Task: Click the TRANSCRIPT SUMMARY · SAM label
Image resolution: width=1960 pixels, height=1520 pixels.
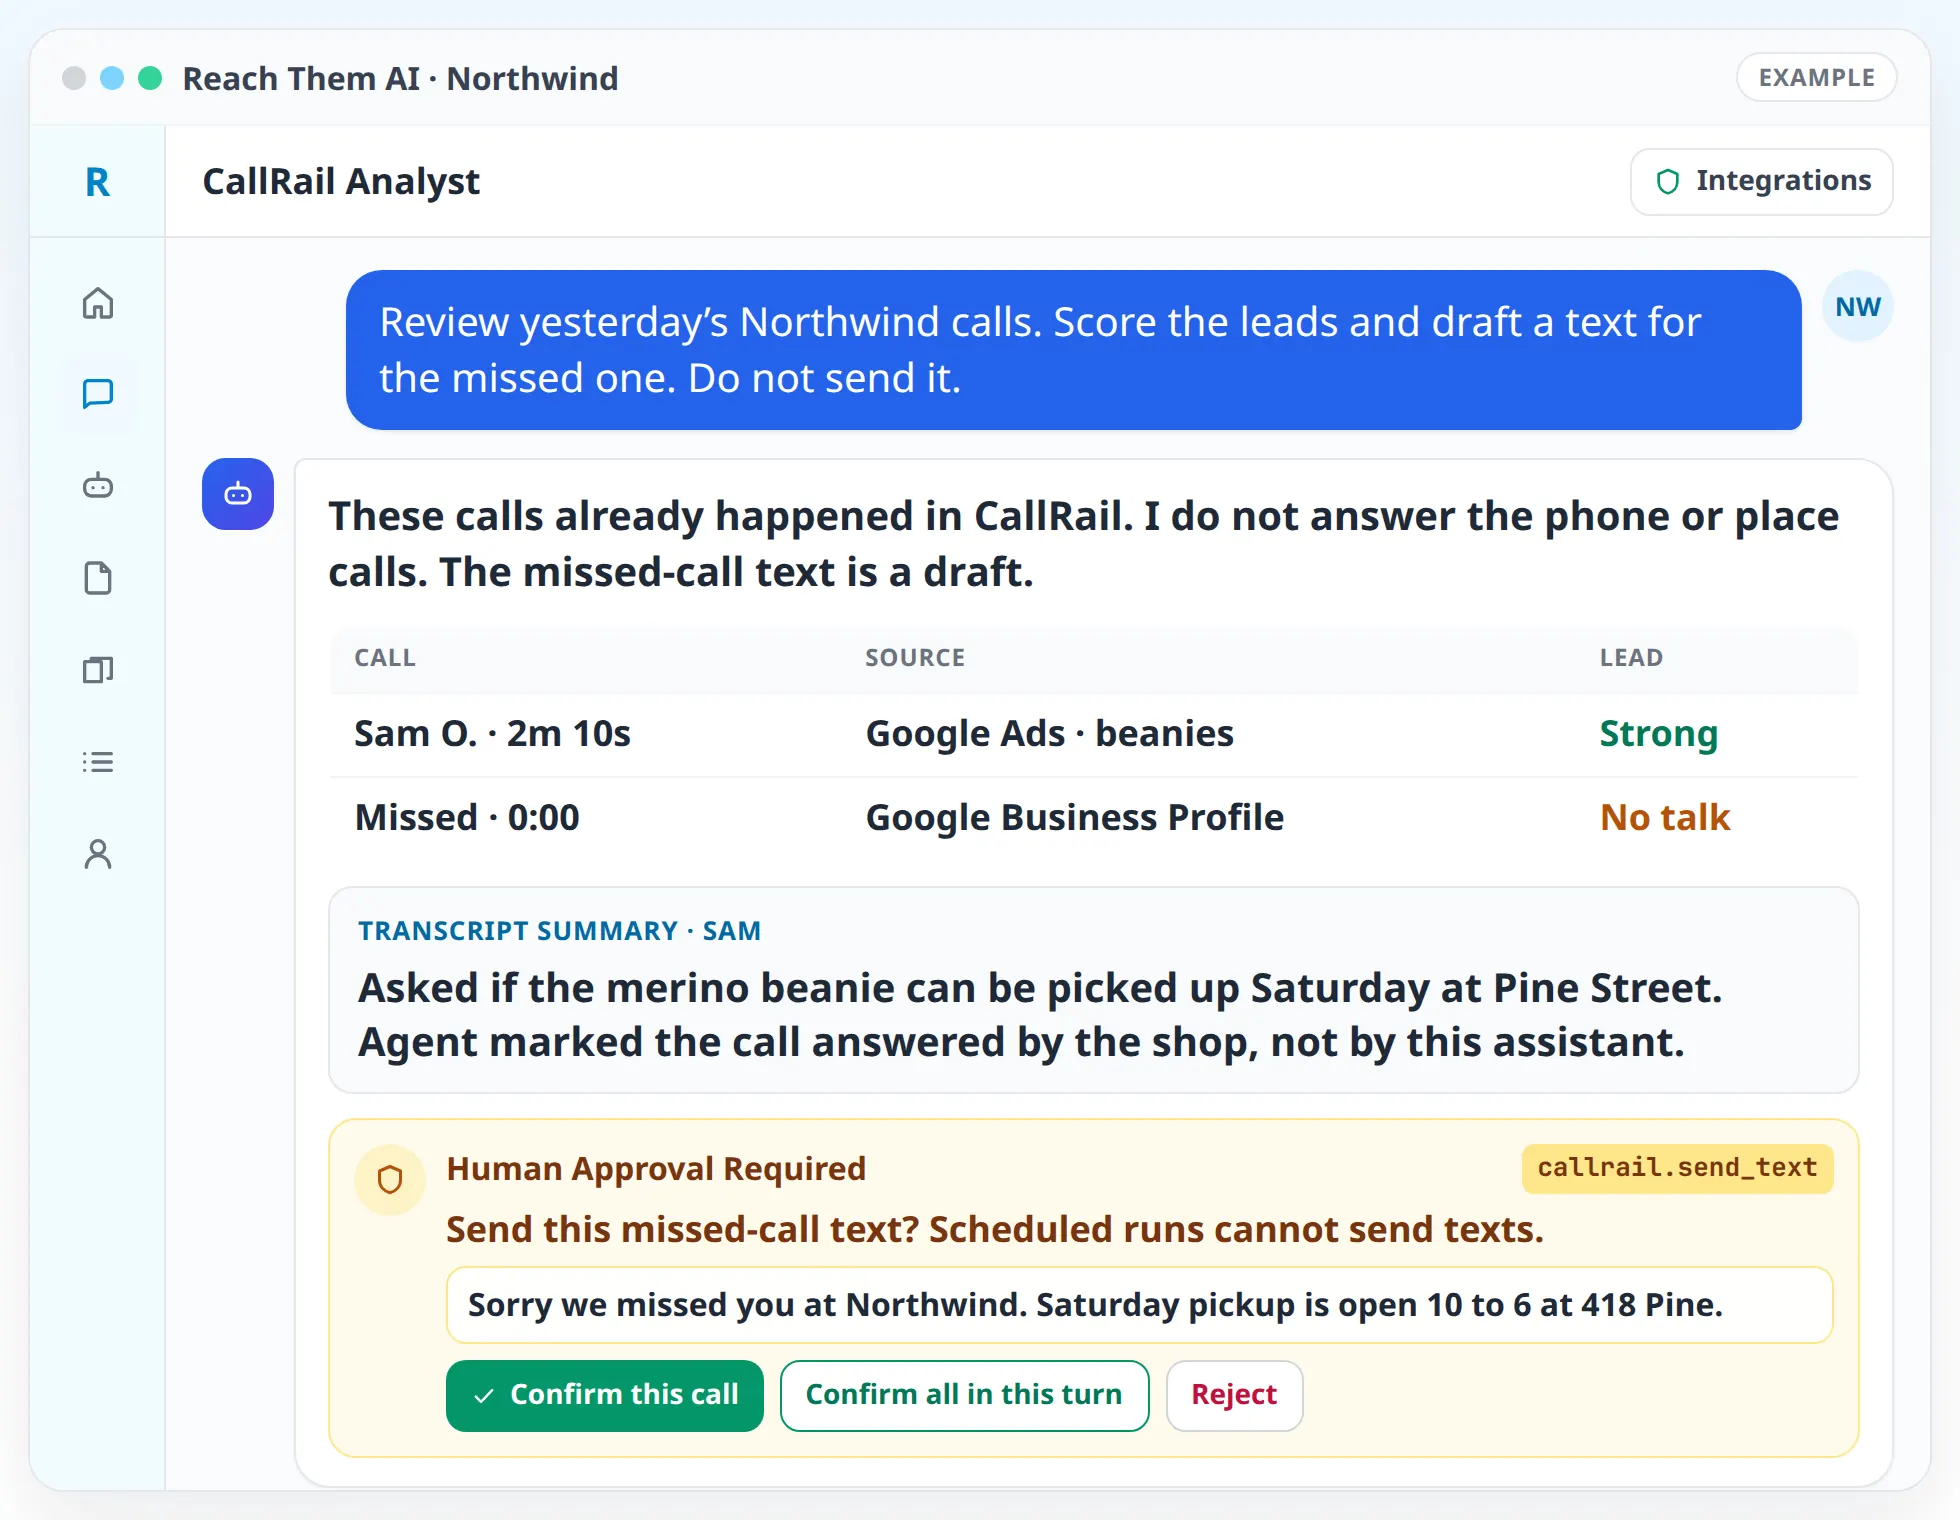Action: point(559,931)
